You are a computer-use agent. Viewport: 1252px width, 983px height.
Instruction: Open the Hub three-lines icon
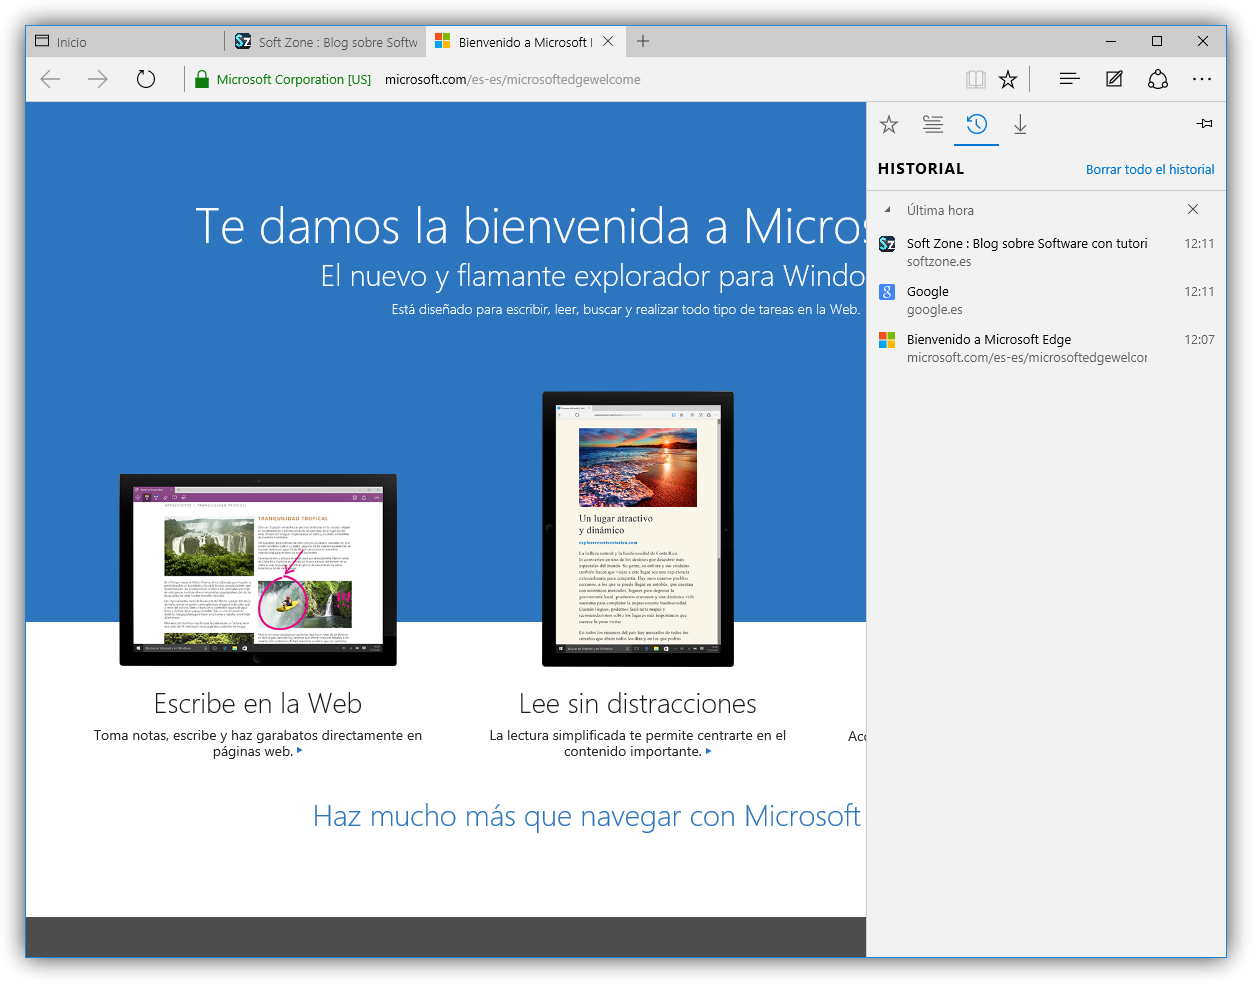(1070, 79)
